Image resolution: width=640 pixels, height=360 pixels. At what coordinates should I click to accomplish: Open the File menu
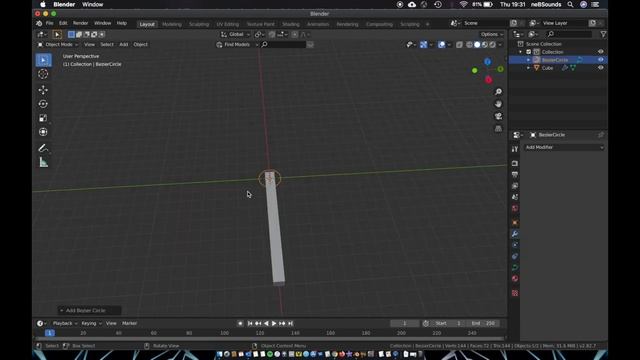point(49,23)
